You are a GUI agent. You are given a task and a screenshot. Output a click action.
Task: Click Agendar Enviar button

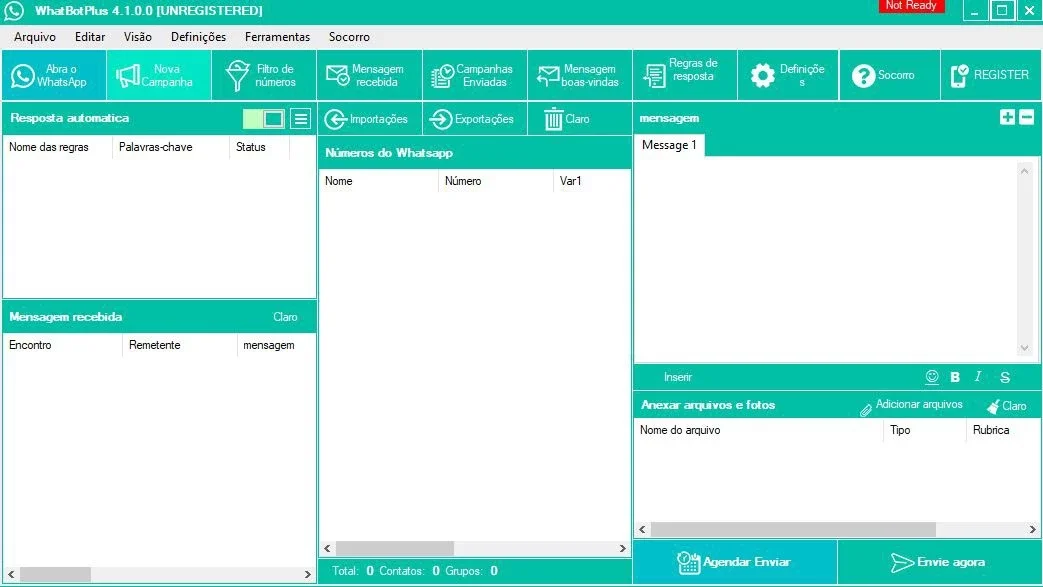click(735, 562)
